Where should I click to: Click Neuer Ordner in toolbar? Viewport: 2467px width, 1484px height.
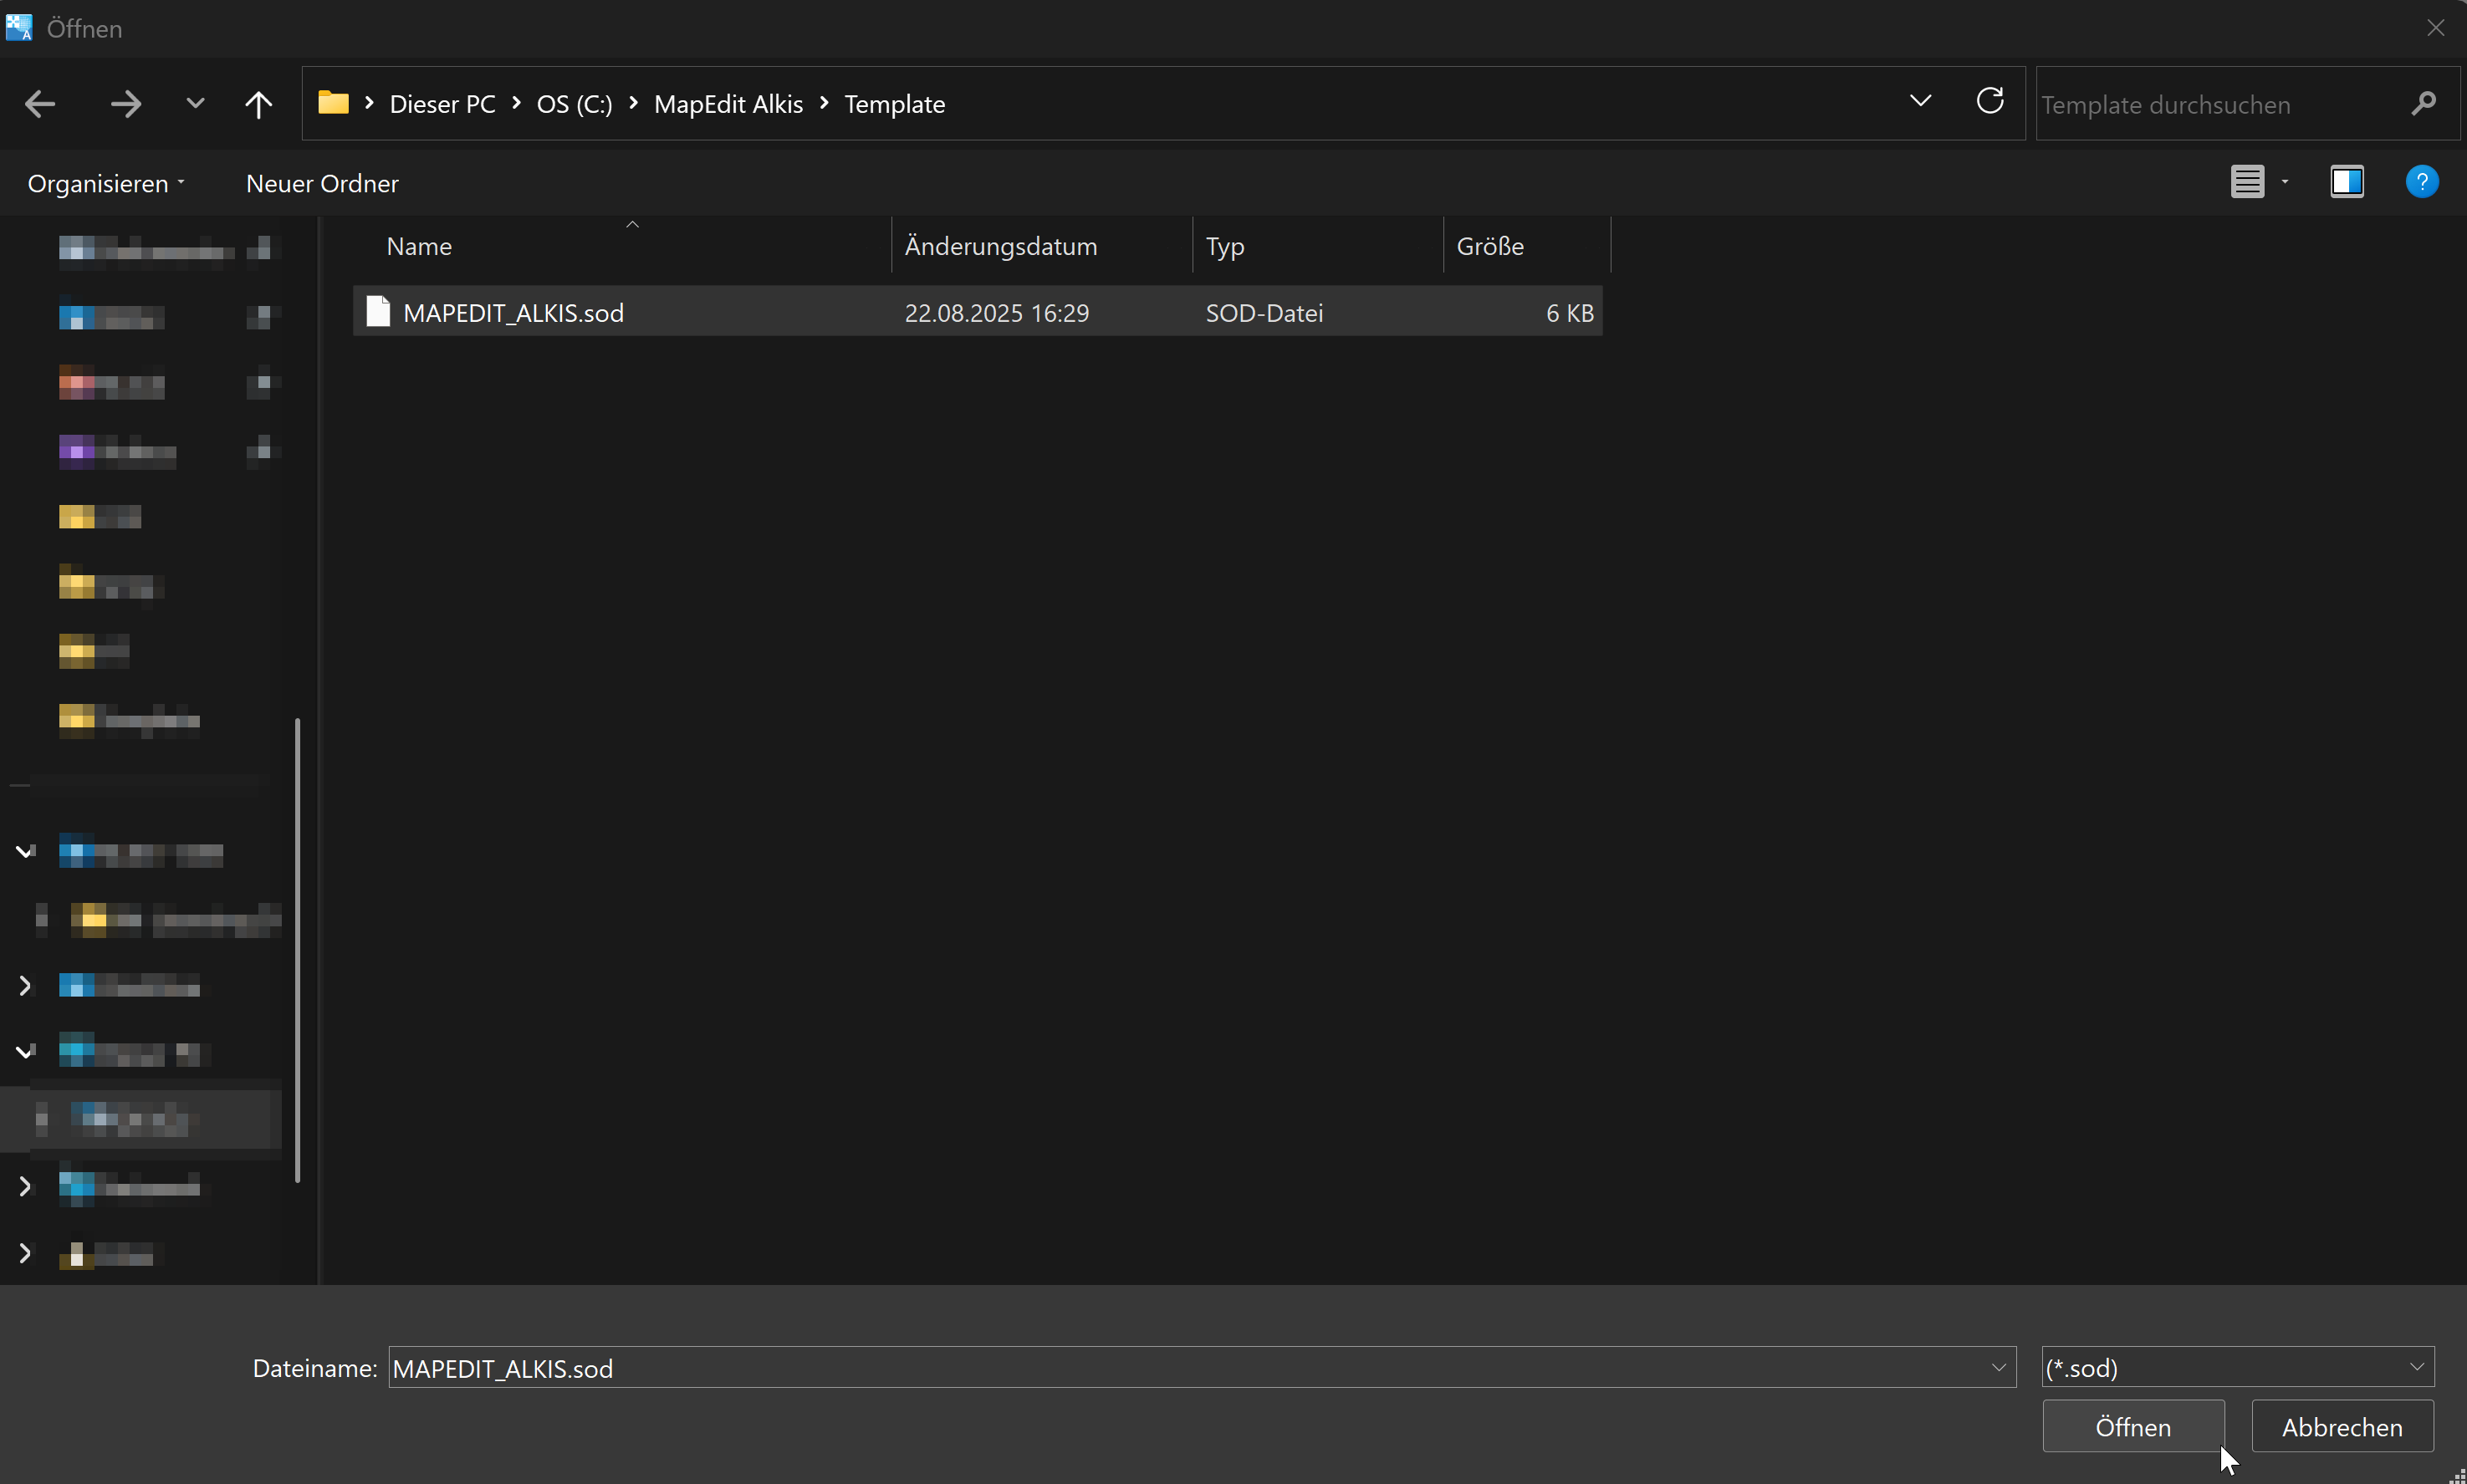click(322, 184)
